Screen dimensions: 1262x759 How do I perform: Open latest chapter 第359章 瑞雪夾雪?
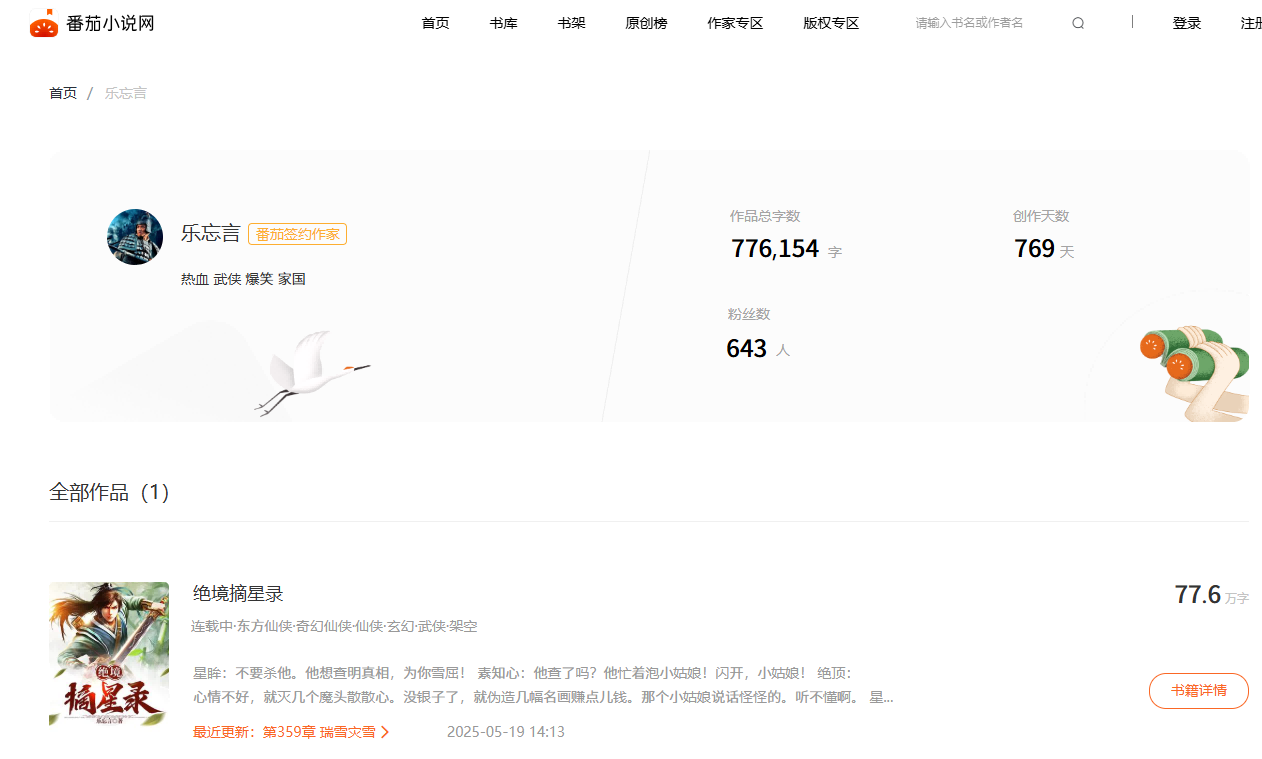pos(319,732)
